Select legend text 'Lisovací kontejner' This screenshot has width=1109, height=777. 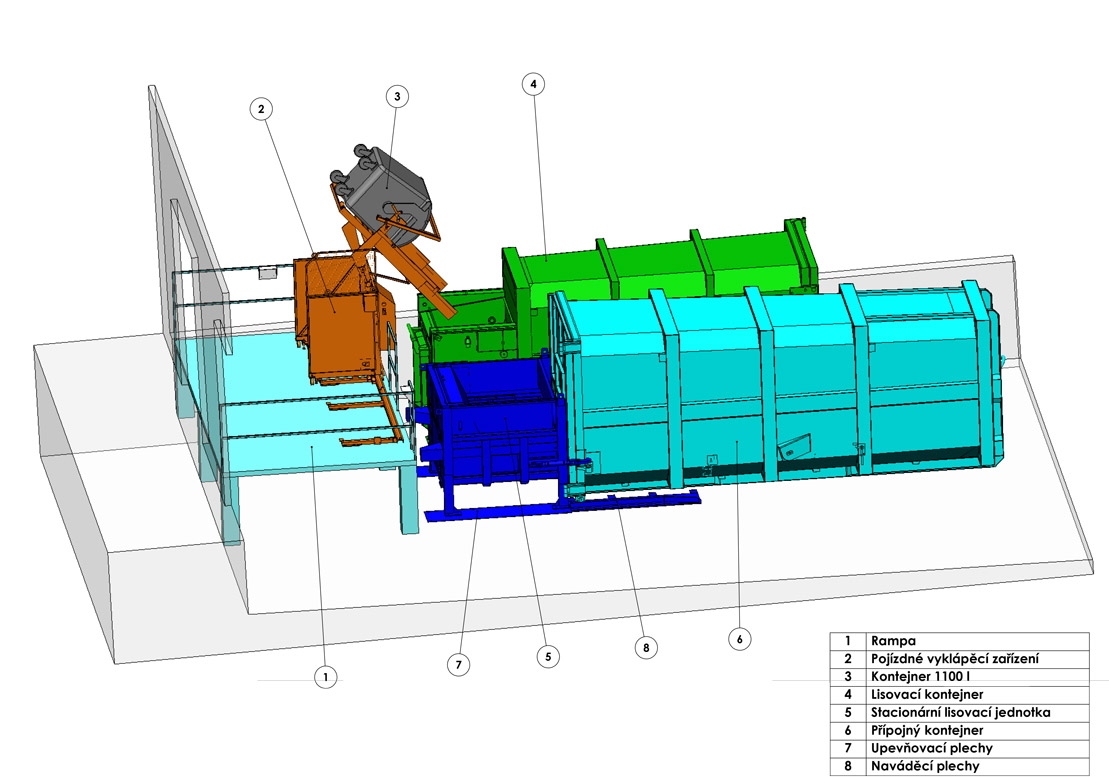click(927, 694)
